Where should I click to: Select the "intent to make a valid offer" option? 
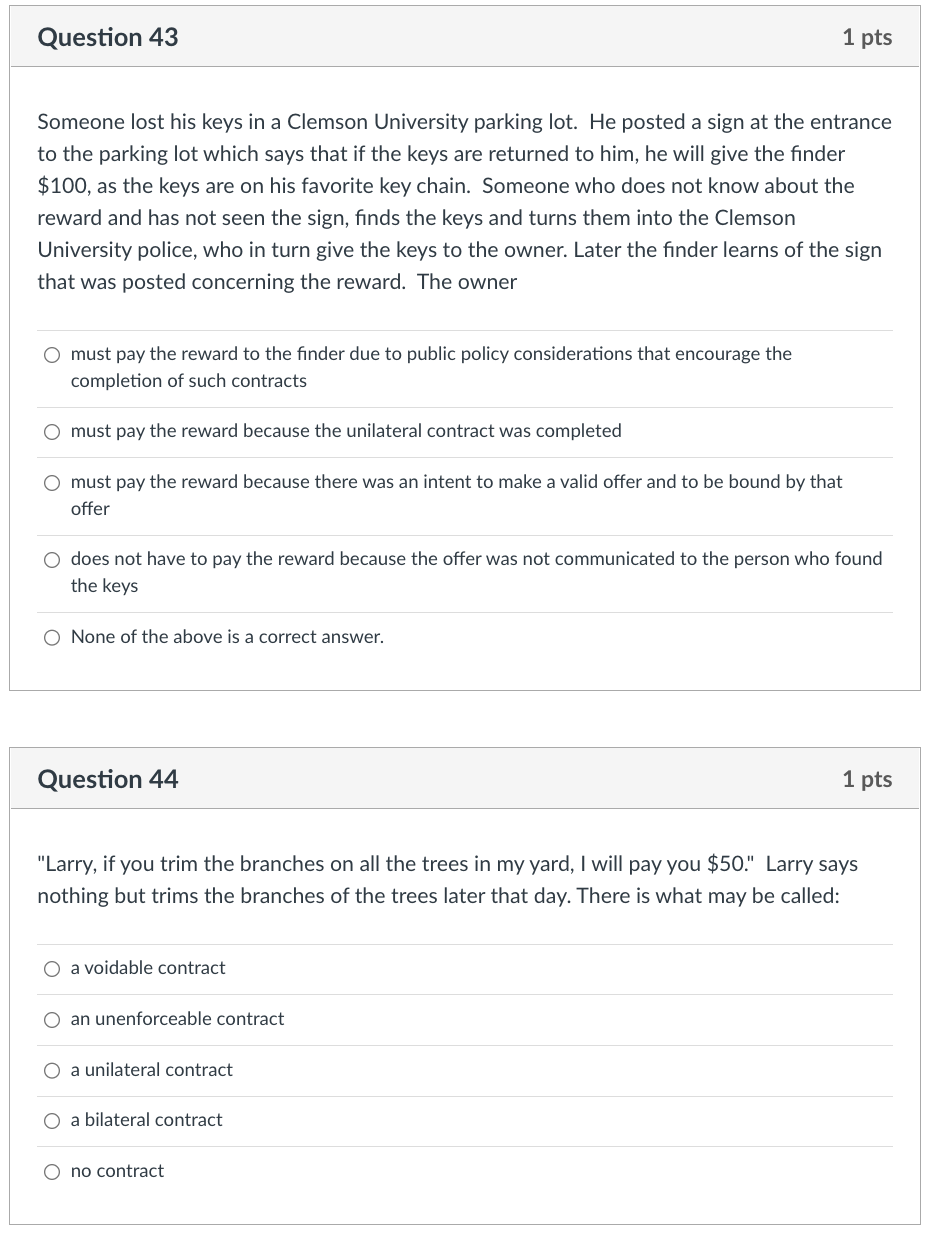52,482
